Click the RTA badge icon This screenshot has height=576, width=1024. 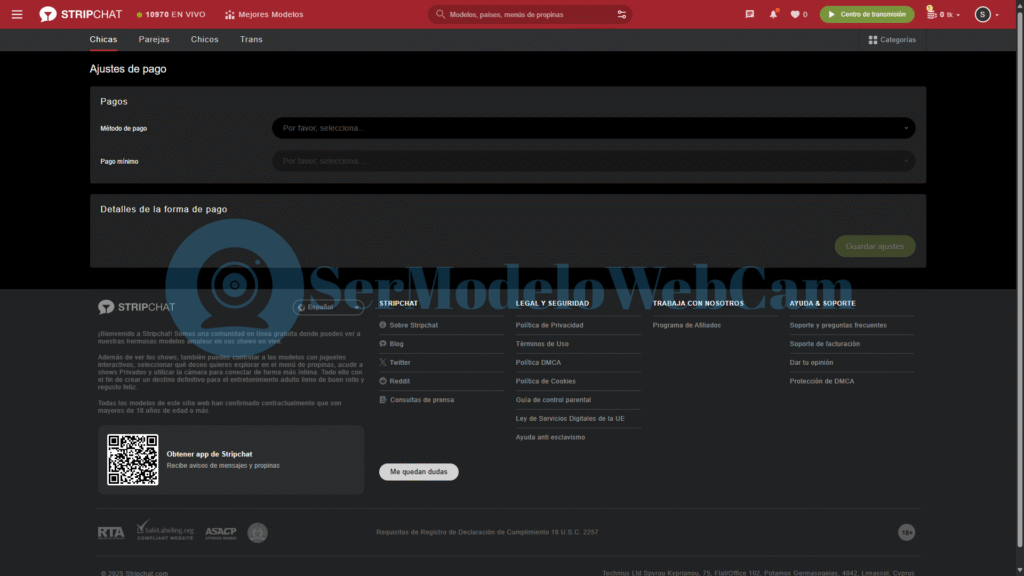111,533
